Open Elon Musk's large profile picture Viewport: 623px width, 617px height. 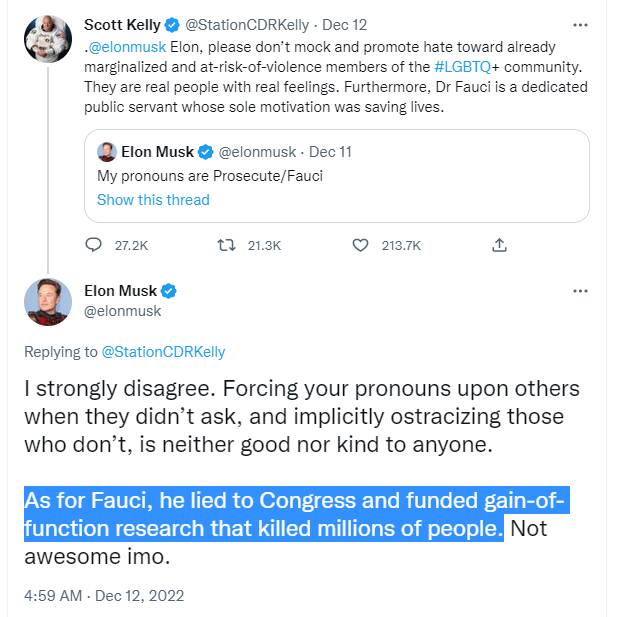coord(47,302)
